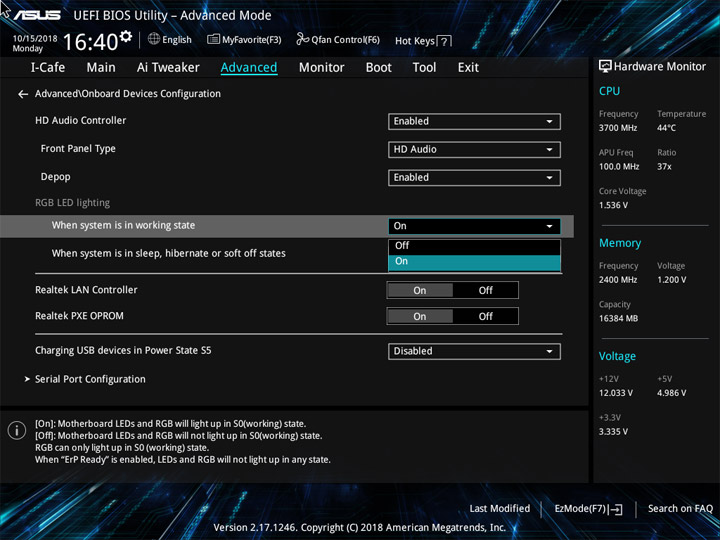
Task: Click the Hardware Monitor screen icon
Action: coord(605,66)
